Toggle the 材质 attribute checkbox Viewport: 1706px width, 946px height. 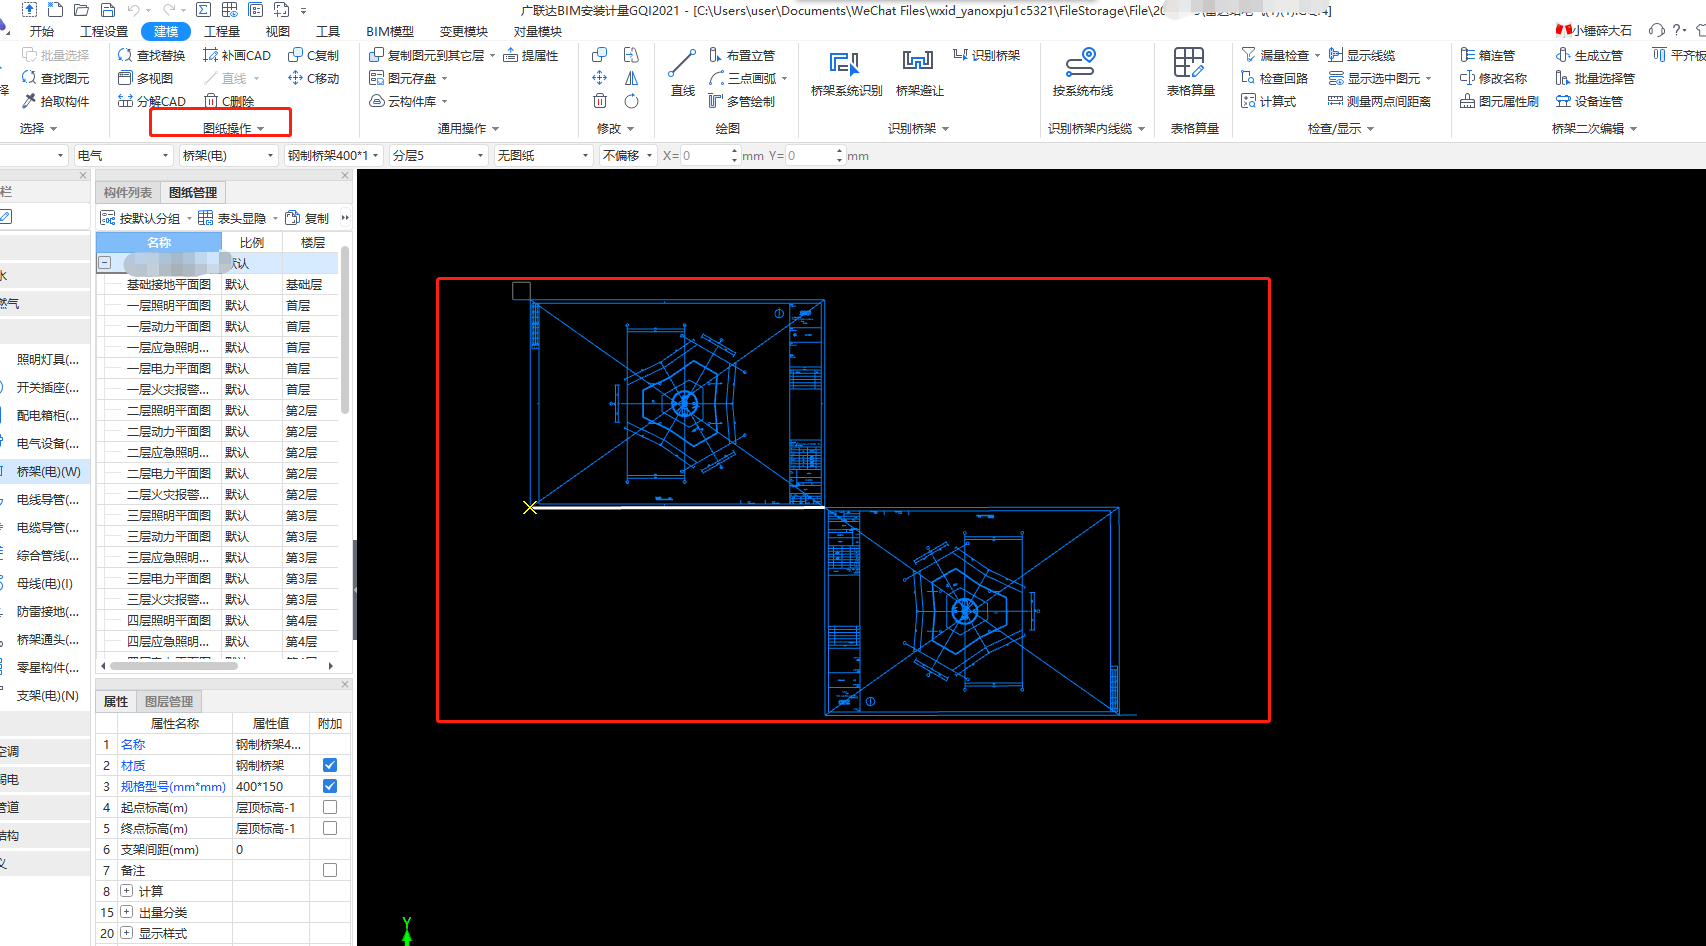(330, 765)
